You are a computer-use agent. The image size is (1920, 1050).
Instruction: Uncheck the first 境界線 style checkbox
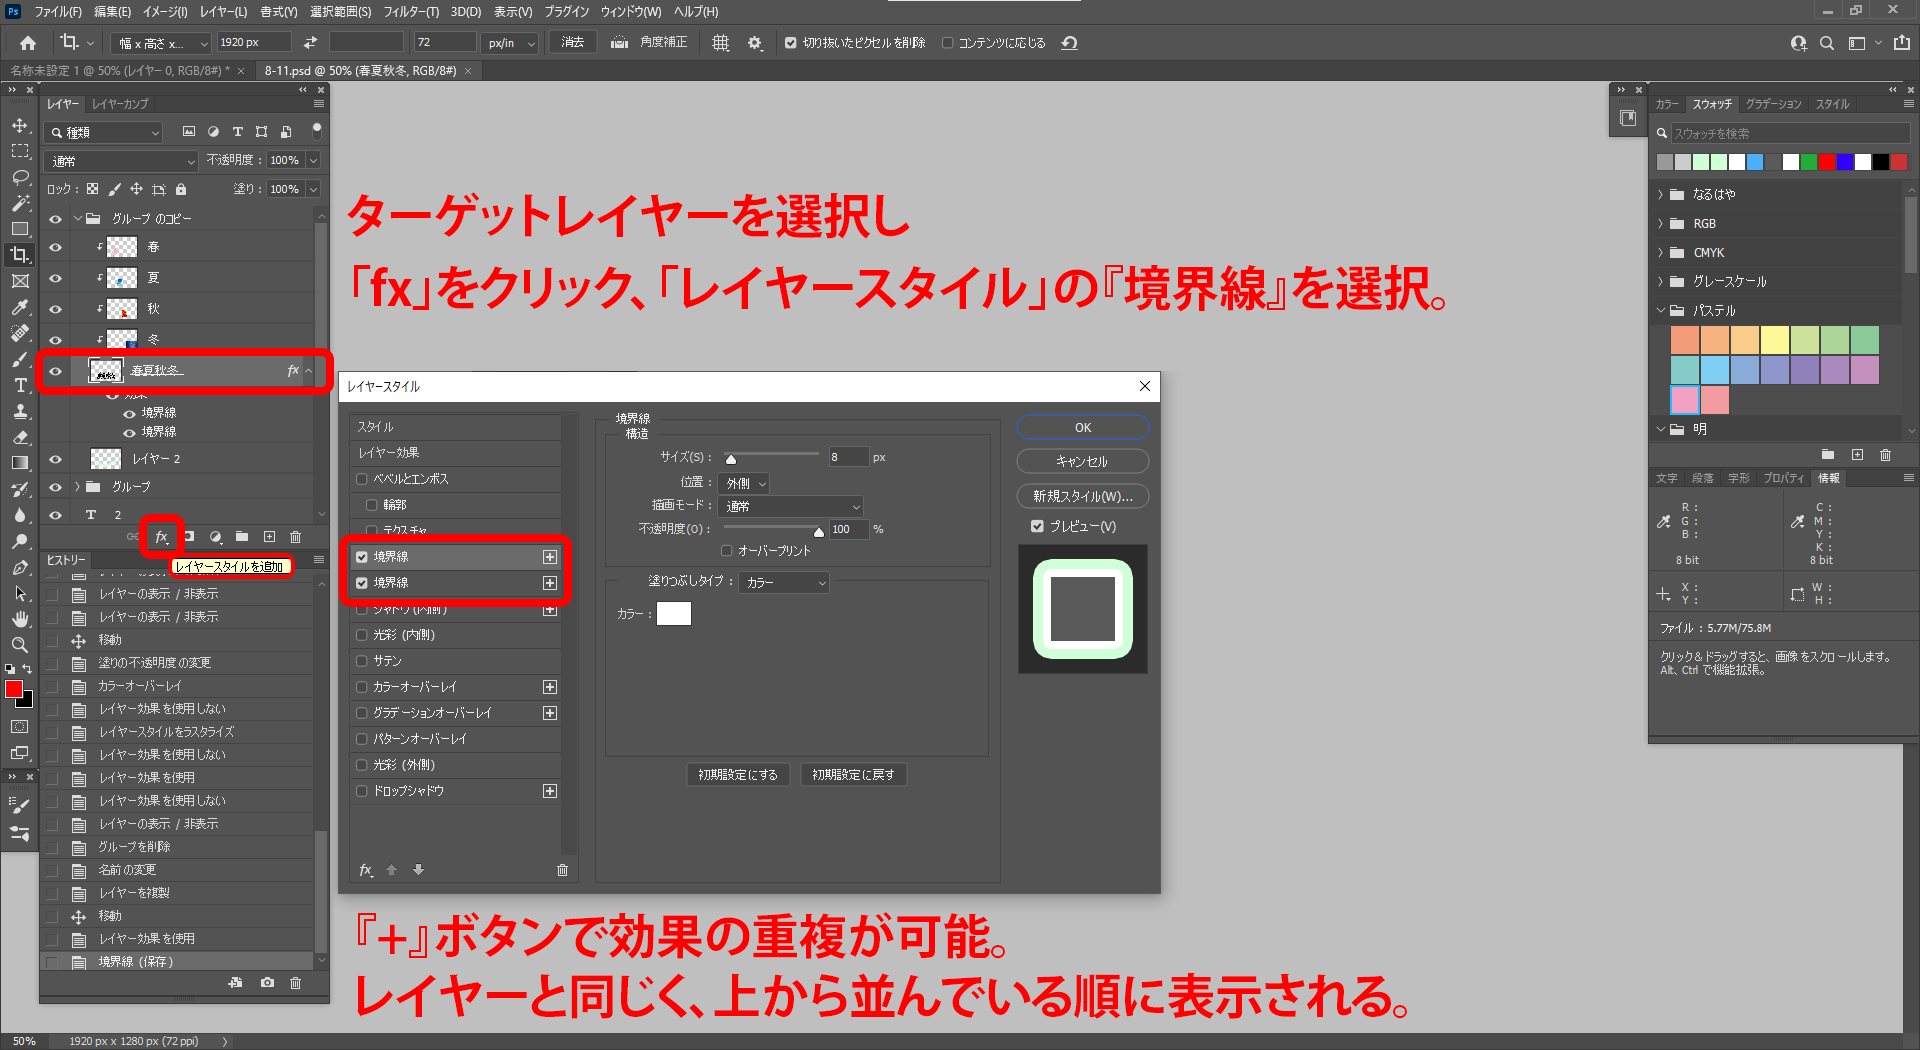tap(362, 557)
